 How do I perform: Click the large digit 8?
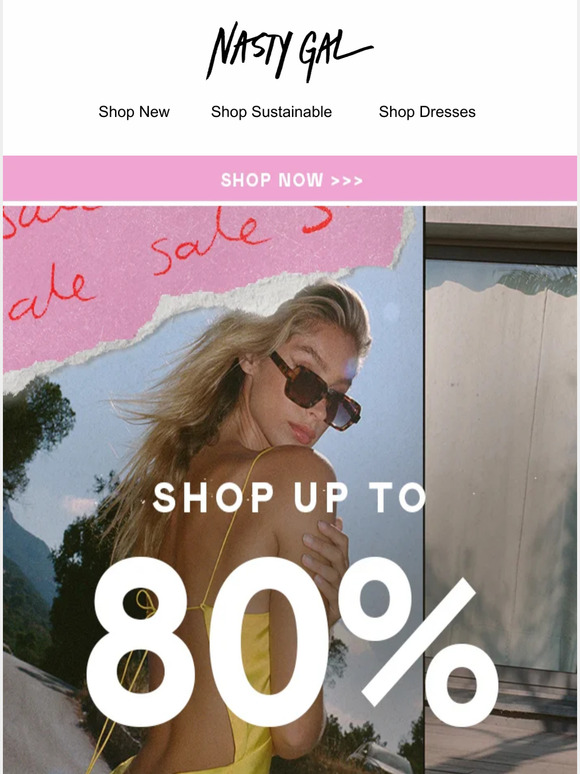point(140,642)
